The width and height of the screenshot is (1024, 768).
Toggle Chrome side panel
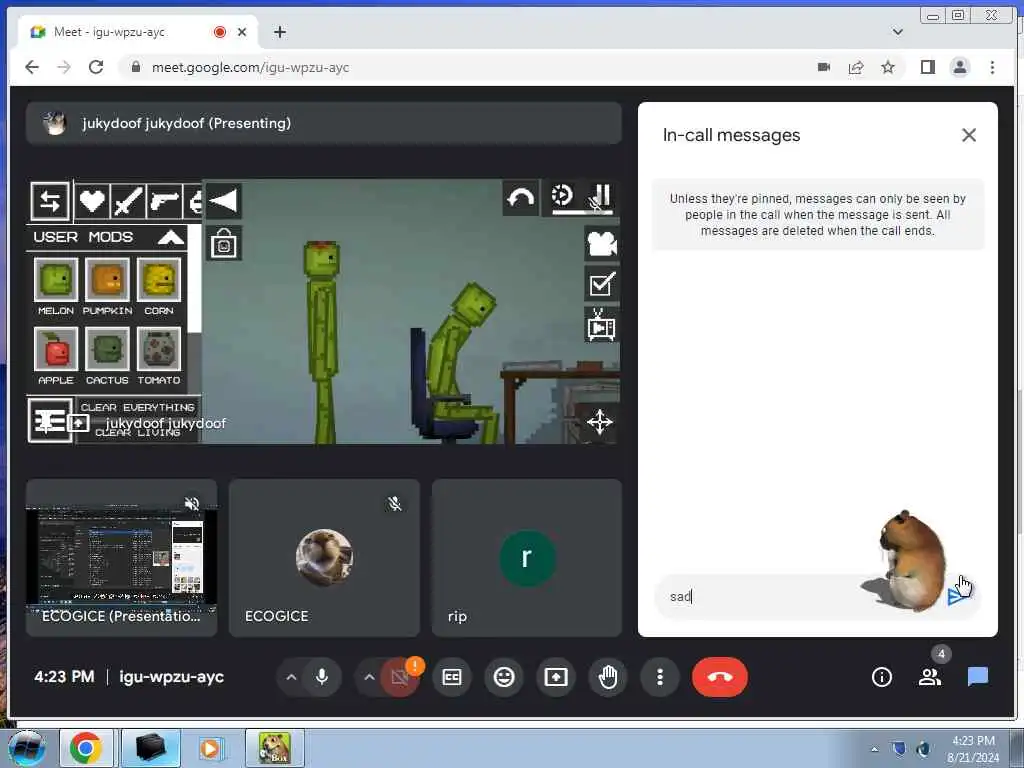coord(927,67)
